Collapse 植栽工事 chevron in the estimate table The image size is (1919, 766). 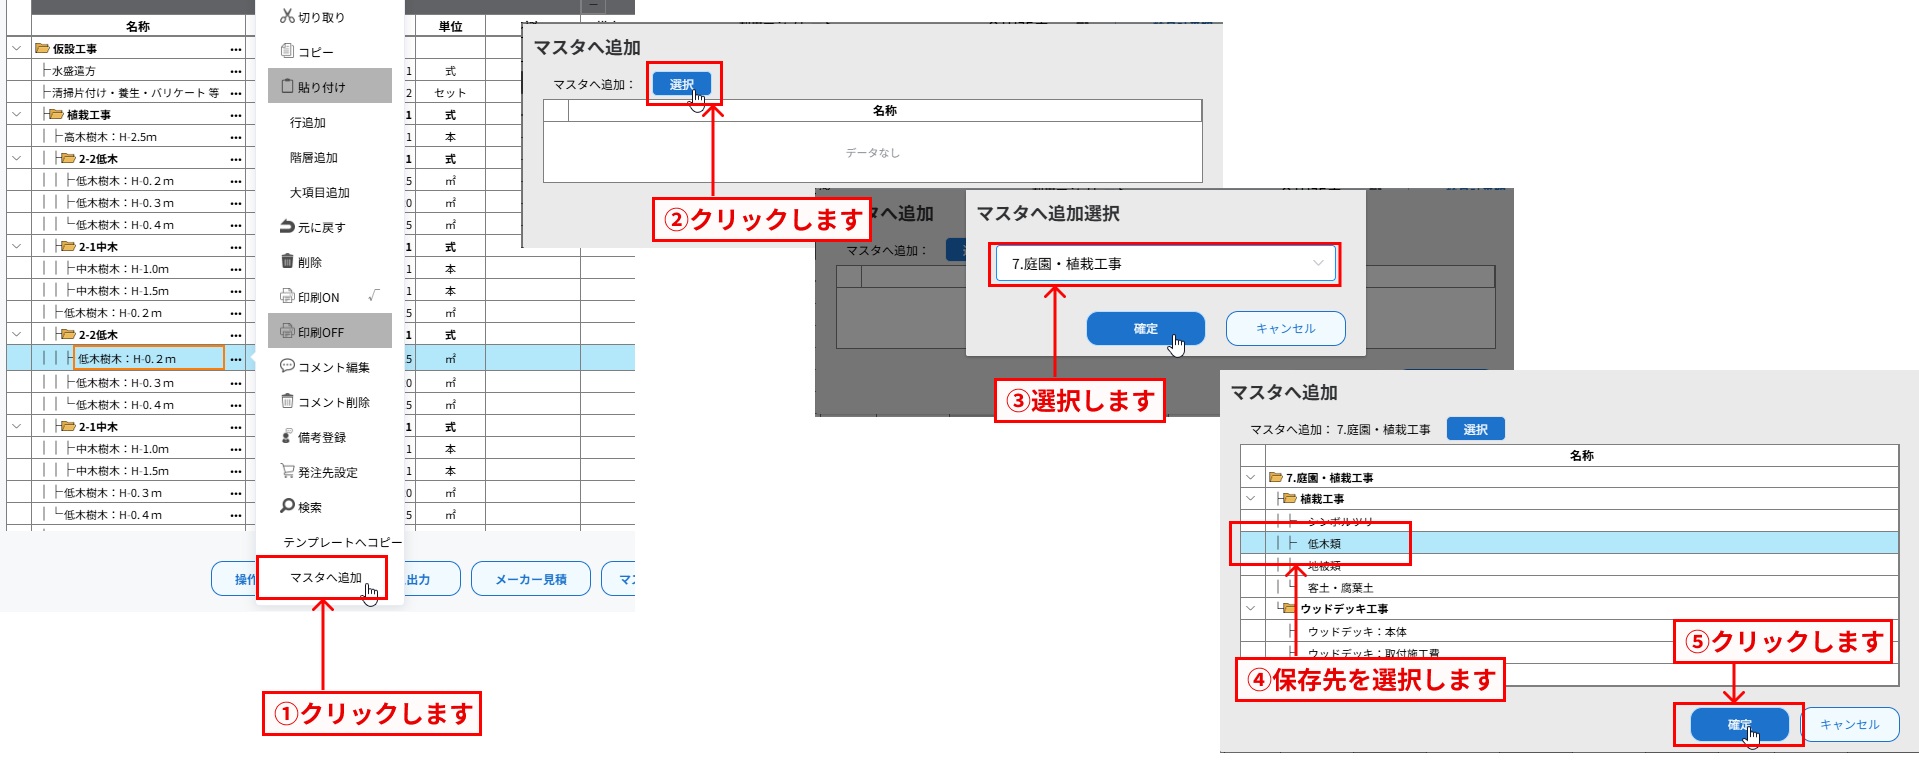17,114
